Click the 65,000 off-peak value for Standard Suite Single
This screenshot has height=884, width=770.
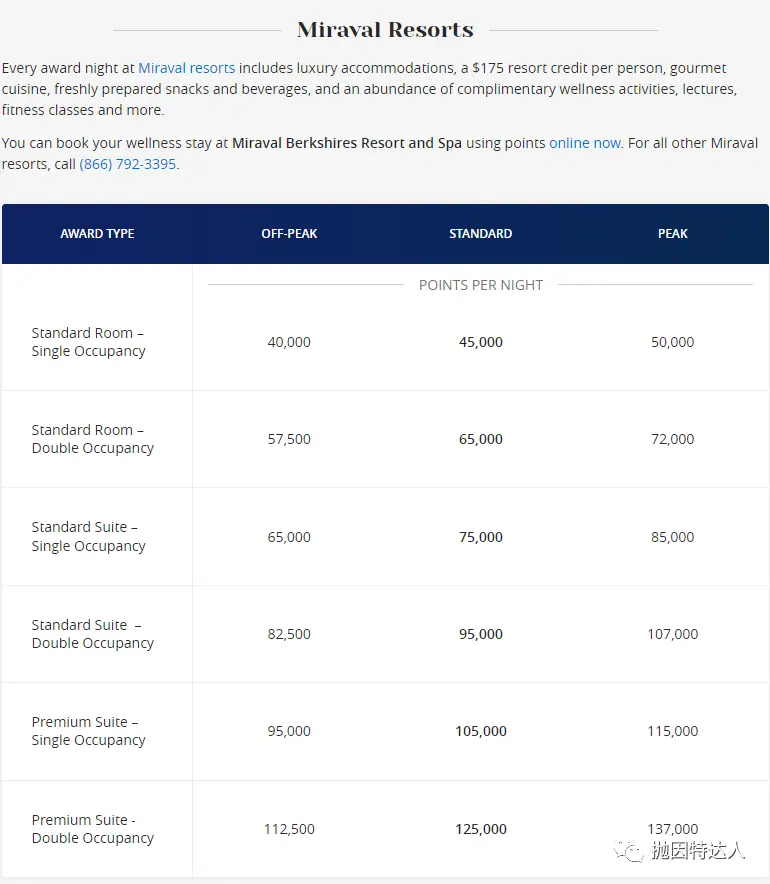289,537
